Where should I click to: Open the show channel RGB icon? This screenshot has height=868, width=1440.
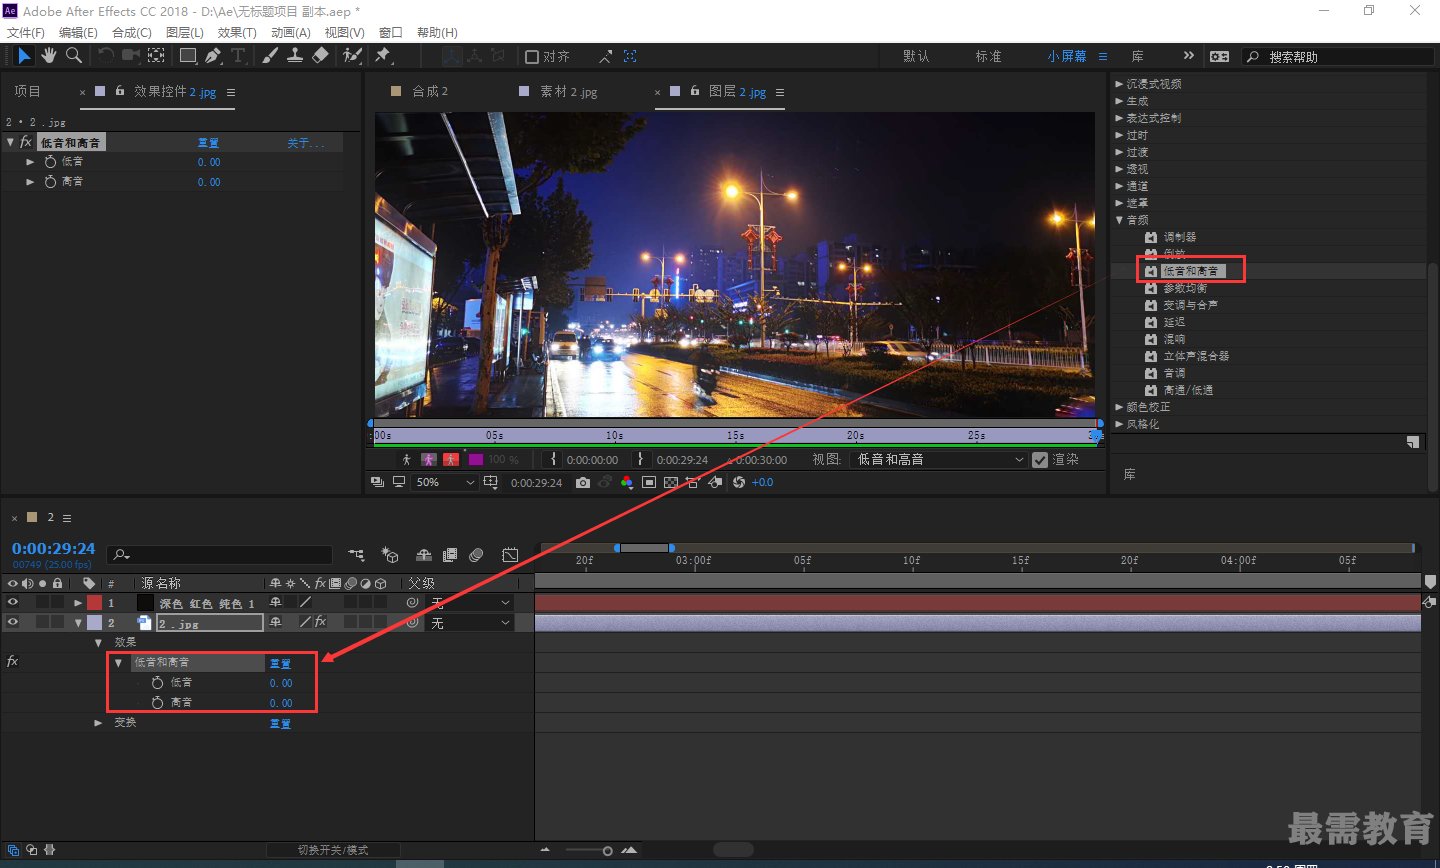click(x=627, y=482)
